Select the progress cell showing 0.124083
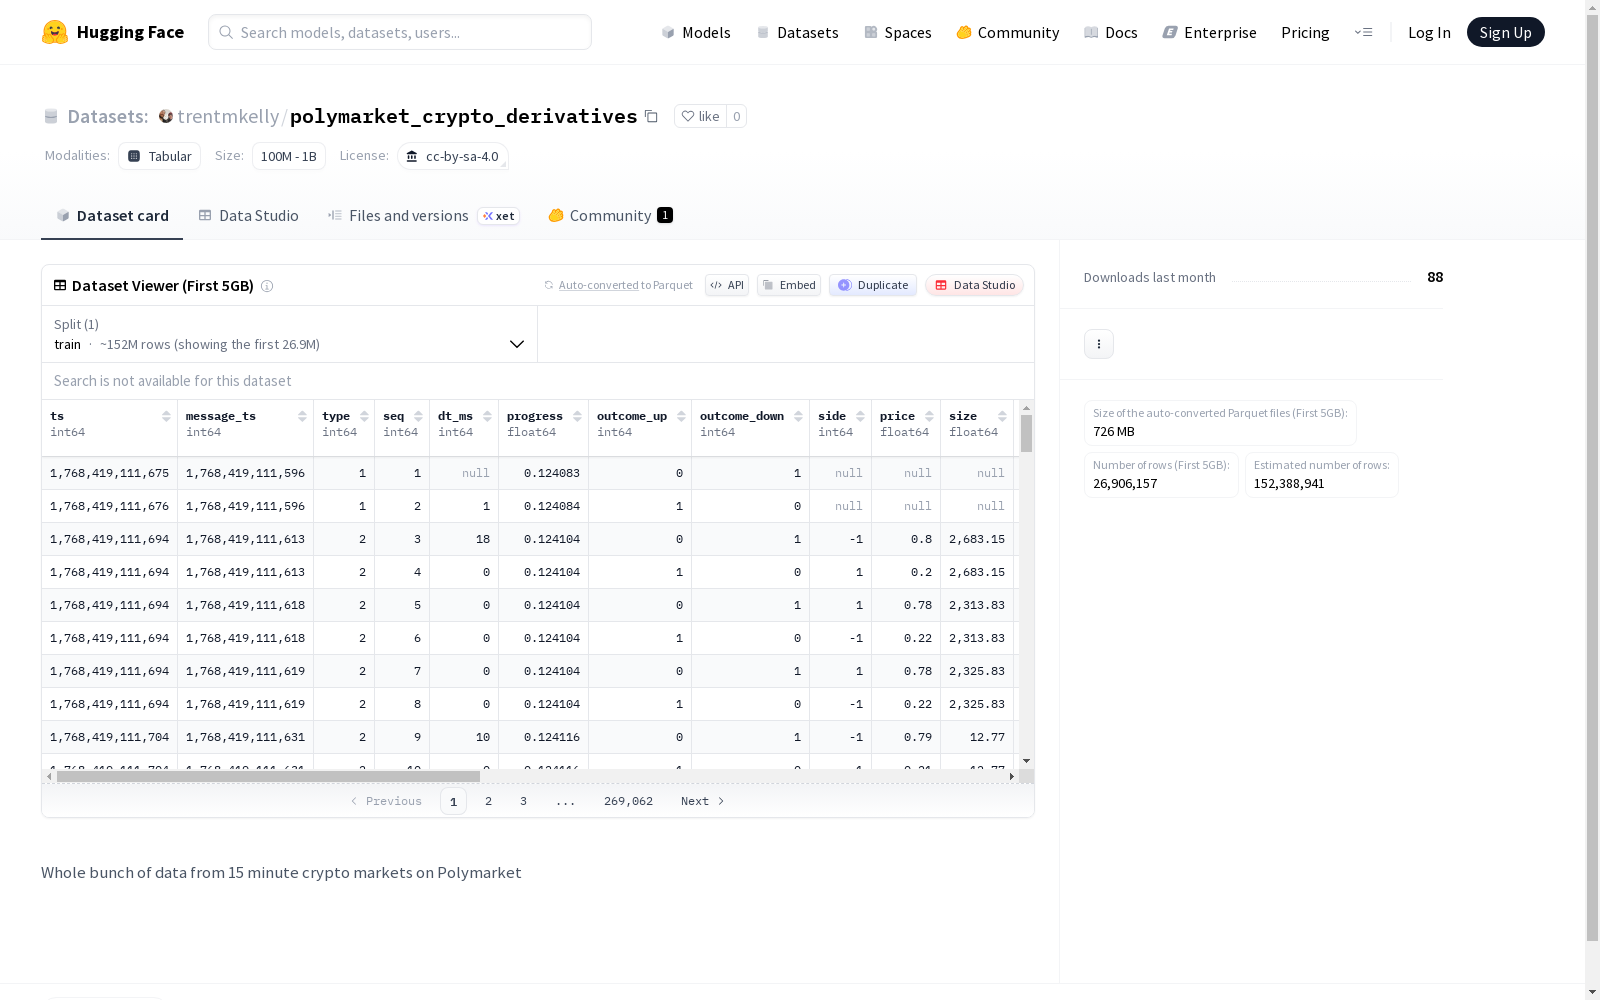 click(543, 473)
